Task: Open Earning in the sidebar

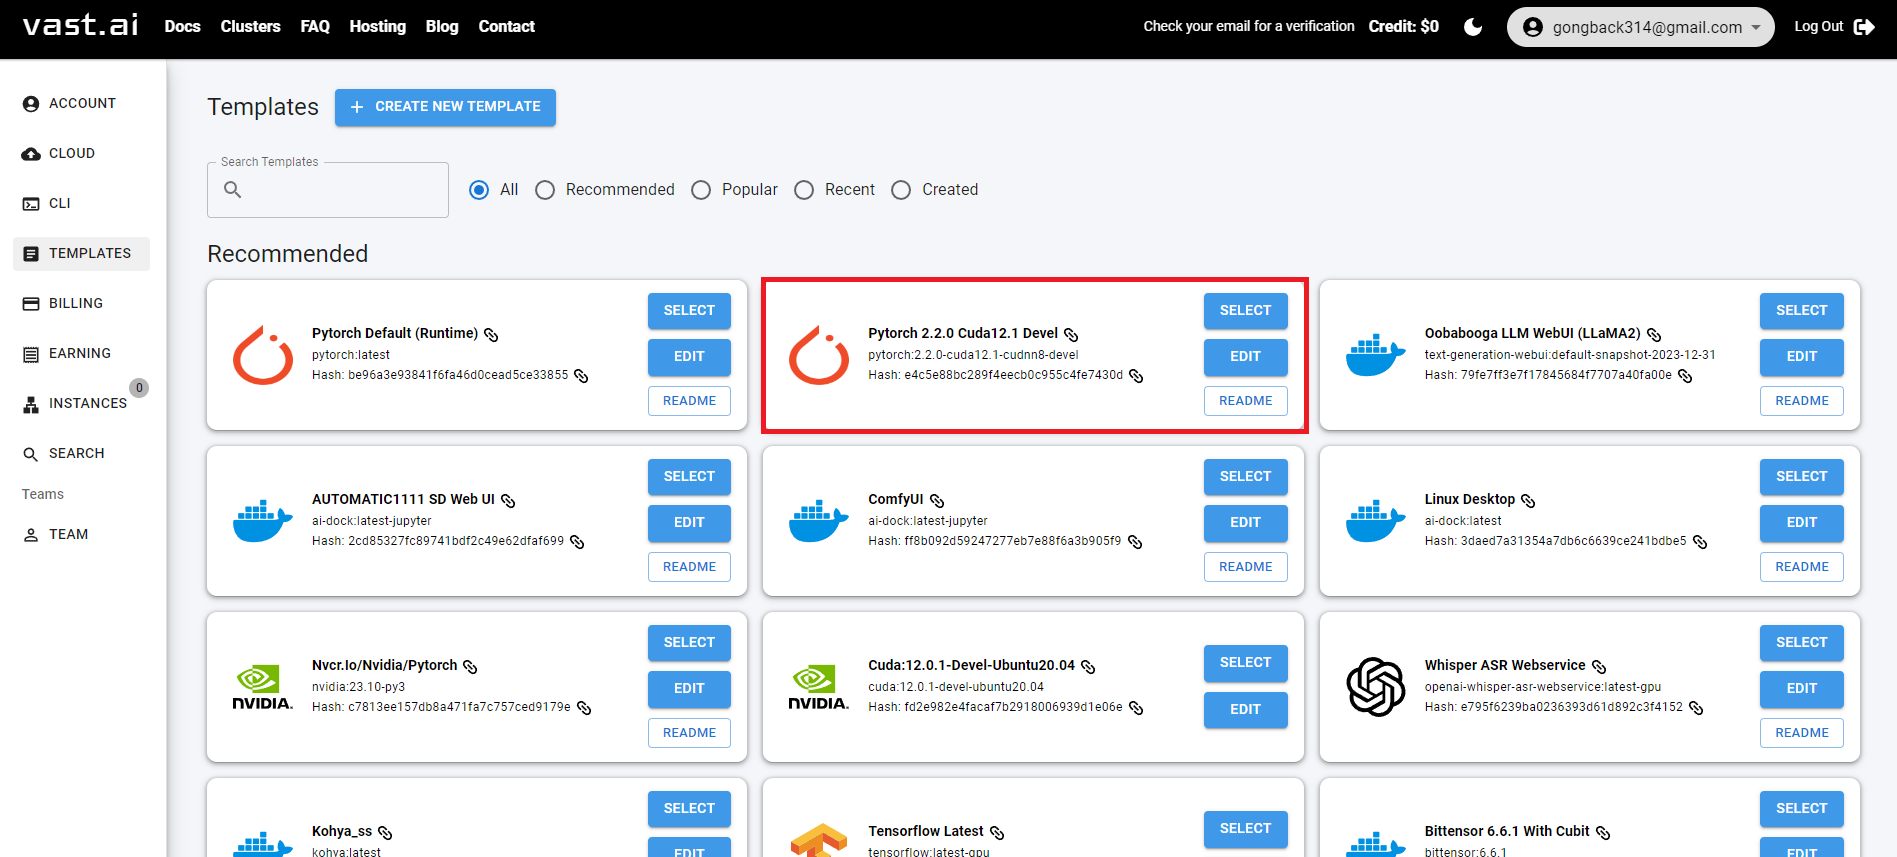Action: click(81, 354)
